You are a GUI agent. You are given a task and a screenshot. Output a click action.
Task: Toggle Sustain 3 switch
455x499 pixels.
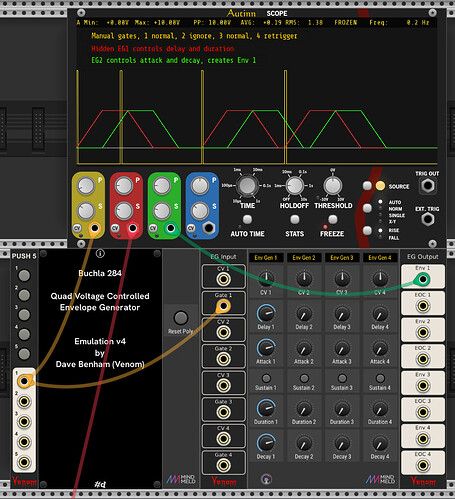[342, 378]
